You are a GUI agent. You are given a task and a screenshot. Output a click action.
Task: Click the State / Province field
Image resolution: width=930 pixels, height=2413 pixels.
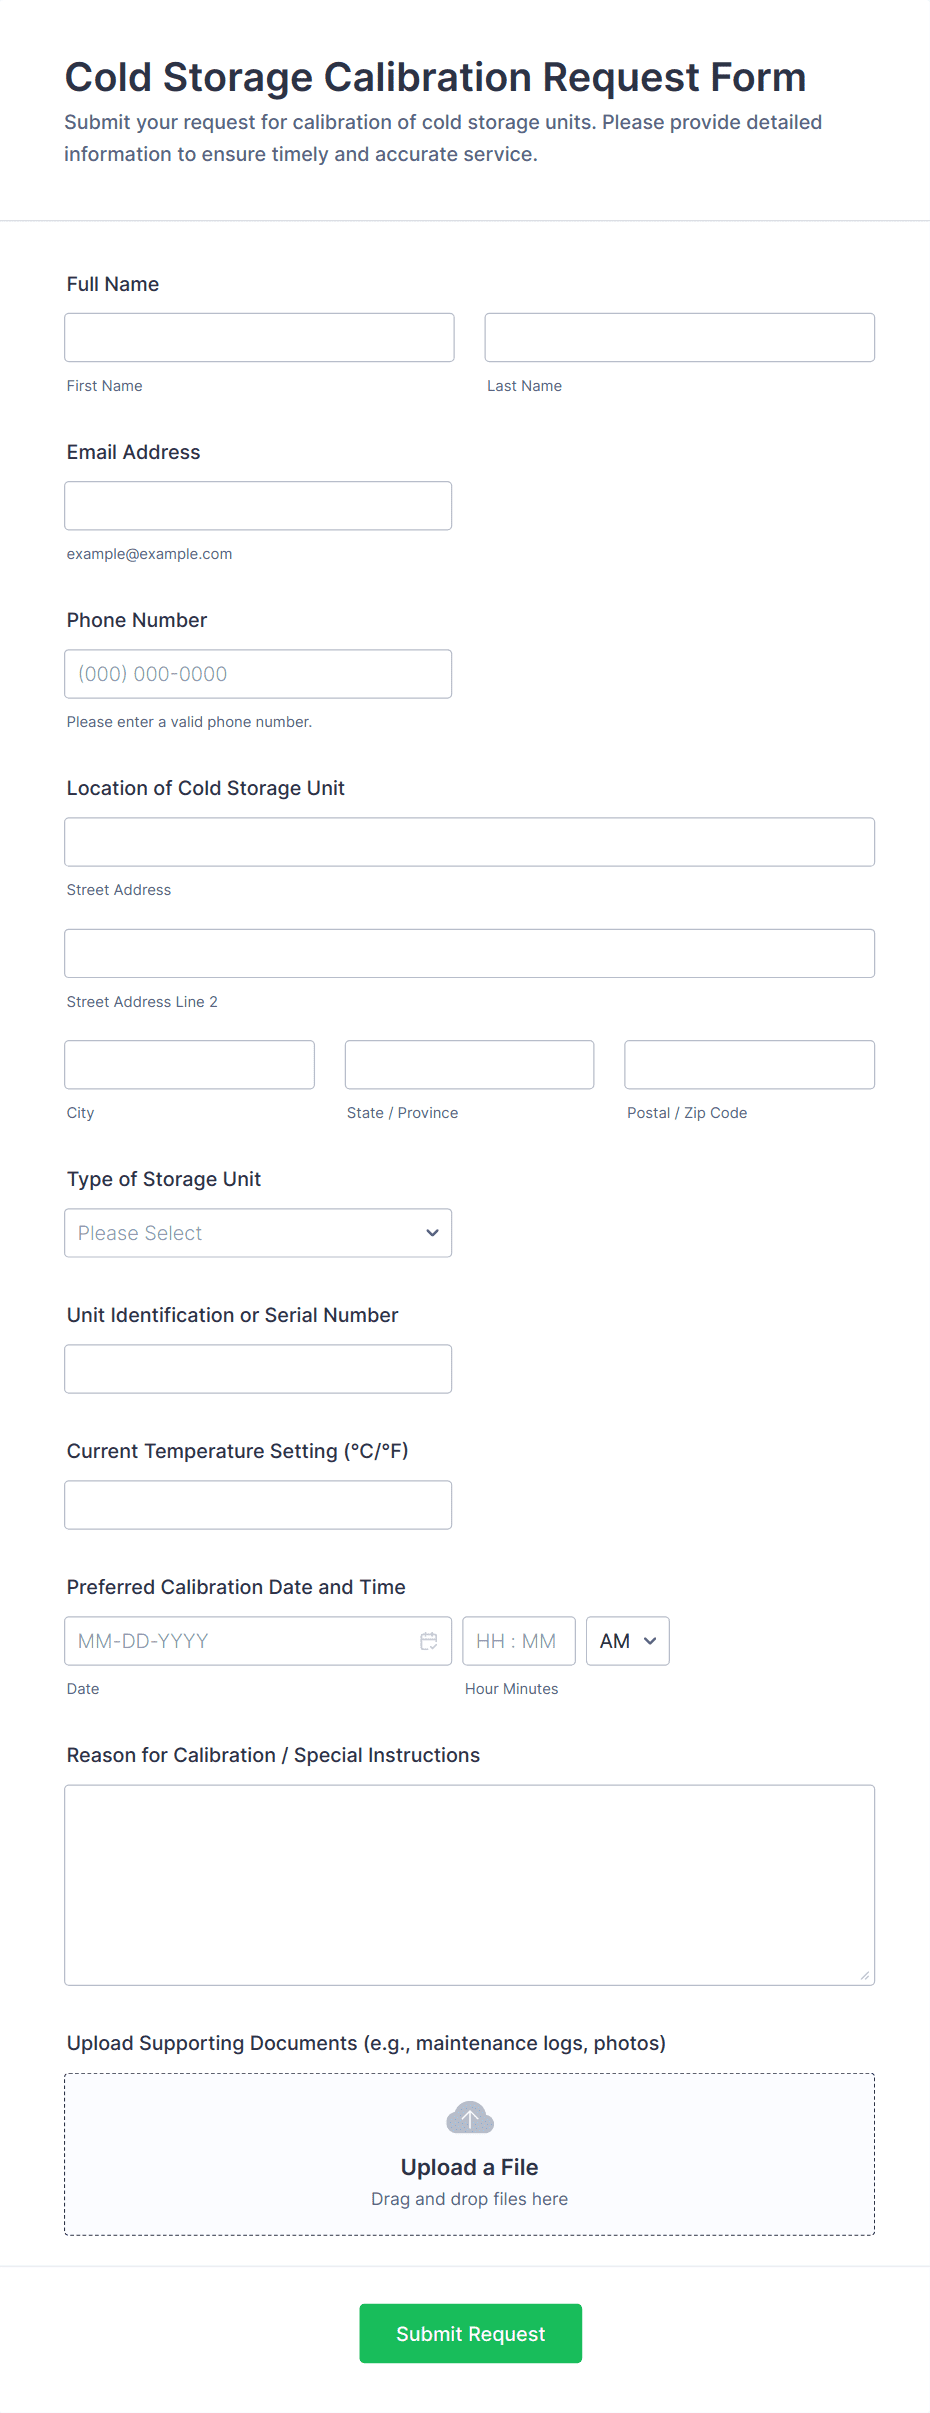click(469, 1065)
